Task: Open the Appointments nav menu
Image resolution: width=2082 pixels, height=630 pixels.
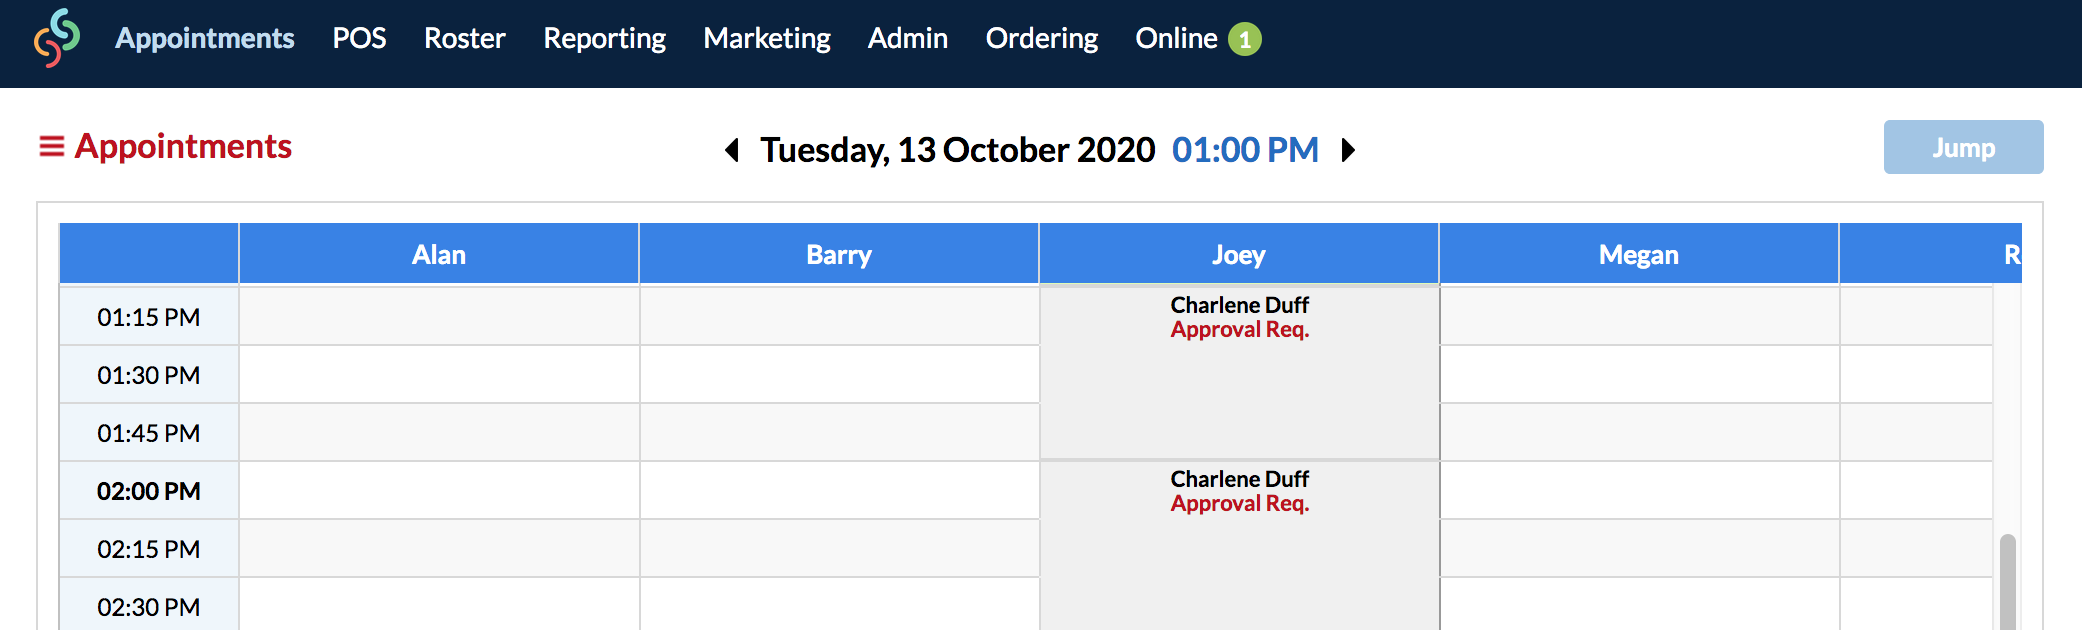Action: pos(205,38)
